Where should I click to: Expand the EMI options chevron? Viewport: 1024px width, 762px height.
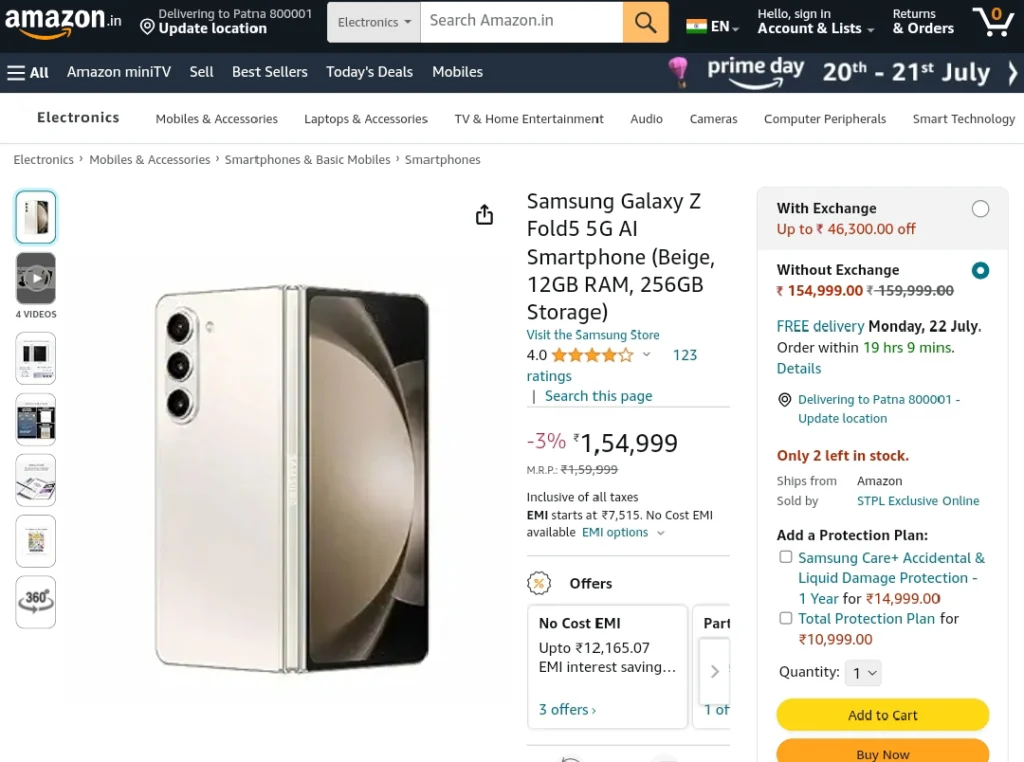pyautogui.click(x=660, y=533)
